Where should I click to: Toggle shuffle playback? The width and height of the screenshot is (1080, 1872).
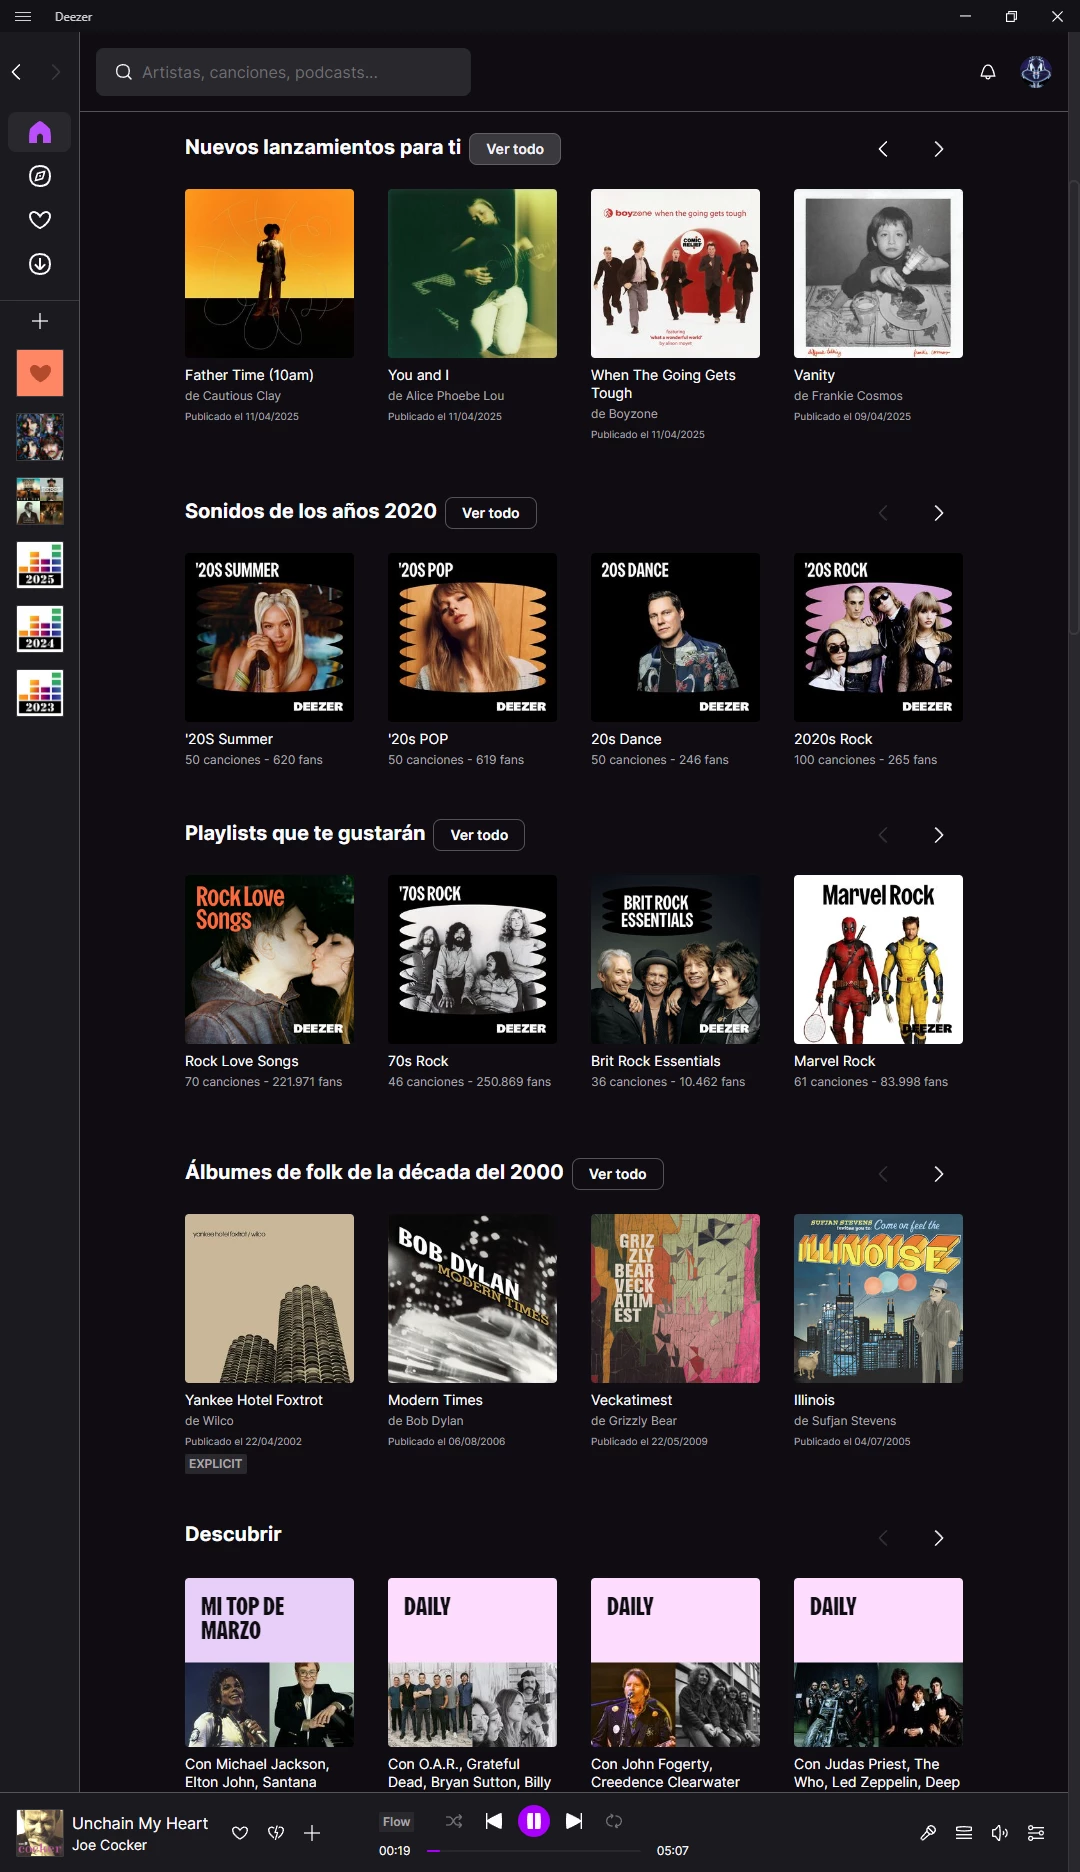454,1821
